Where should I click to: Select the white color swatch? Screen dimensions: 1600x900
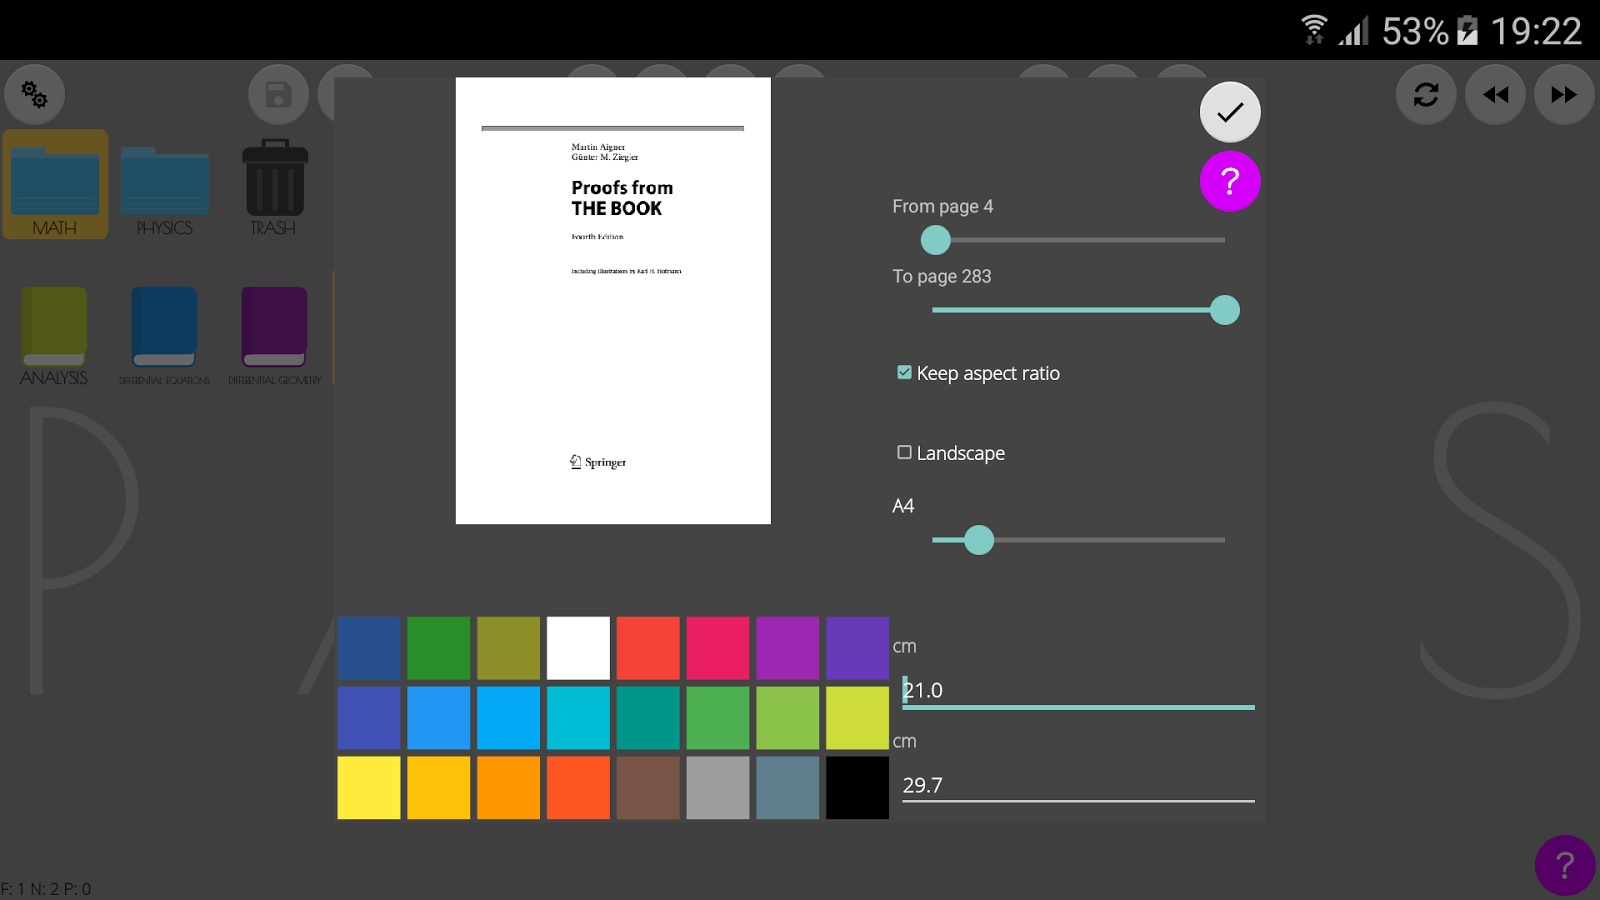coord(578,648)
